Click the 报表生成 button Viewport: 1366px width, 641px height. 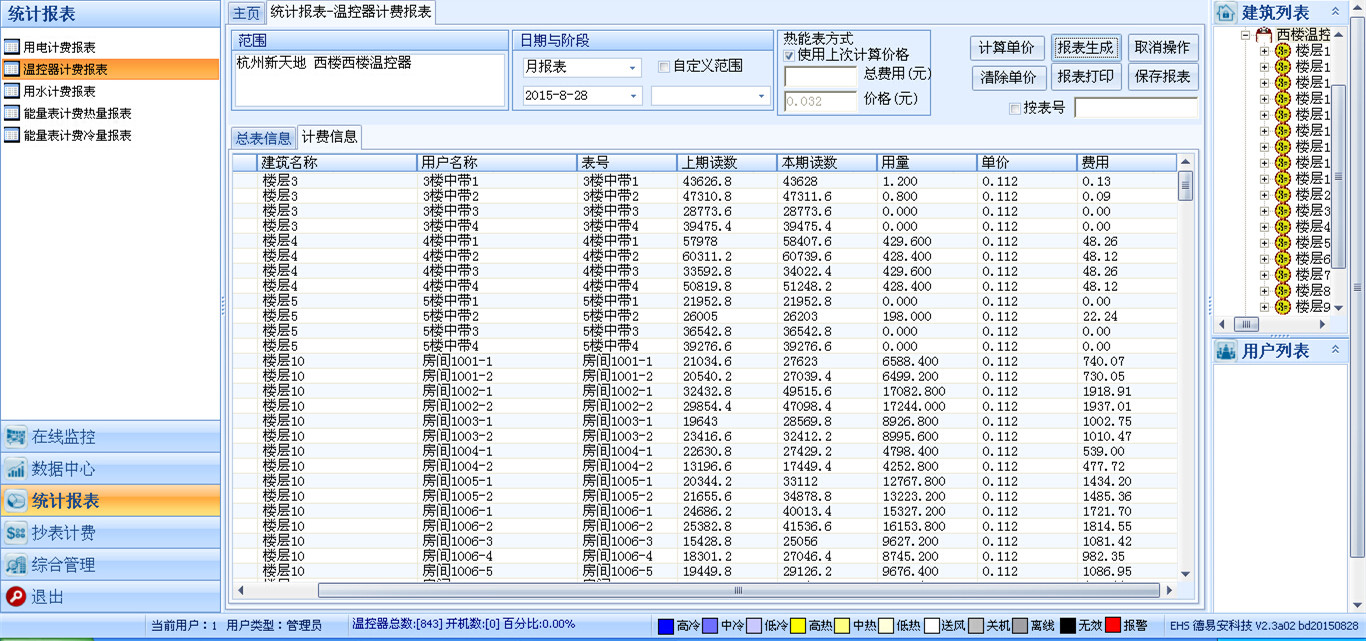pyautogui.click(x=1085, y=48)
